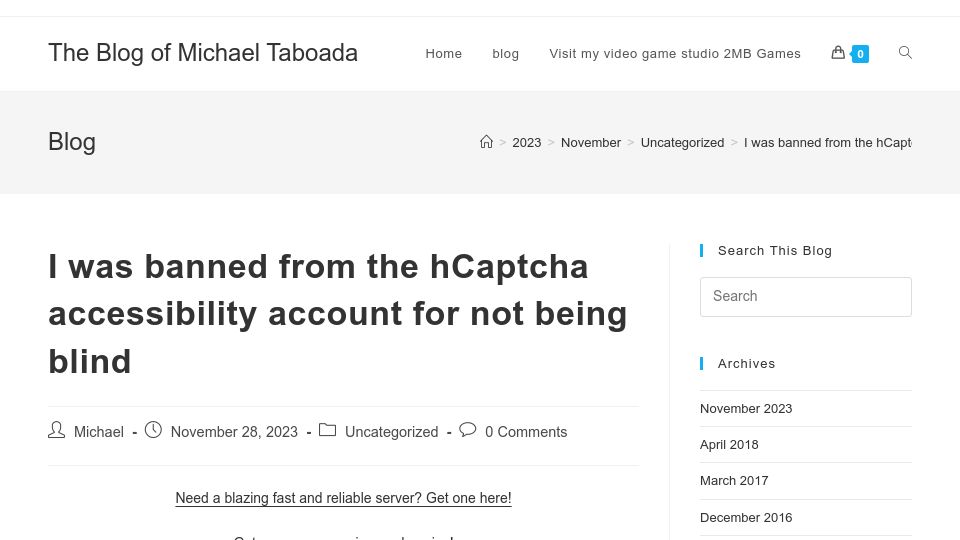Click the Blog page heading
The width and height of the screenshot is (960, 540).
pos(72,142)
